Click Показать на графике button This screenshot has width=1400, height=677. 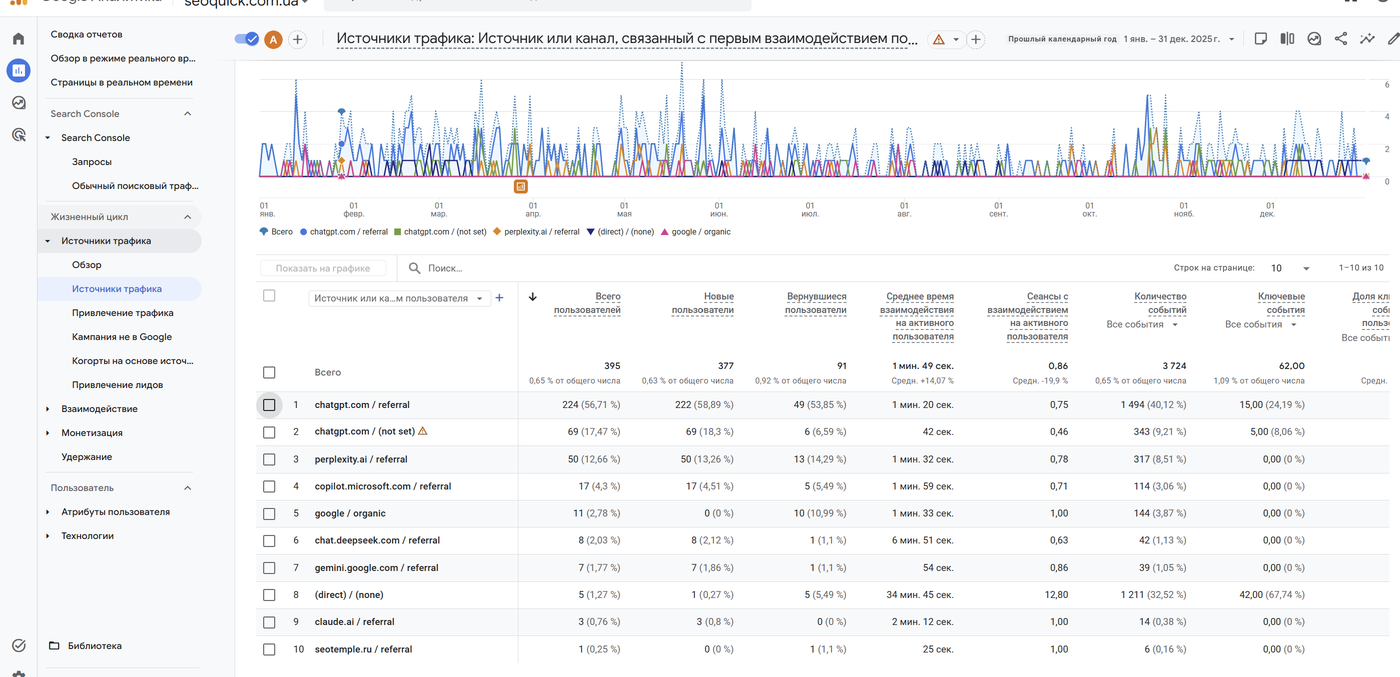(323, 268)
